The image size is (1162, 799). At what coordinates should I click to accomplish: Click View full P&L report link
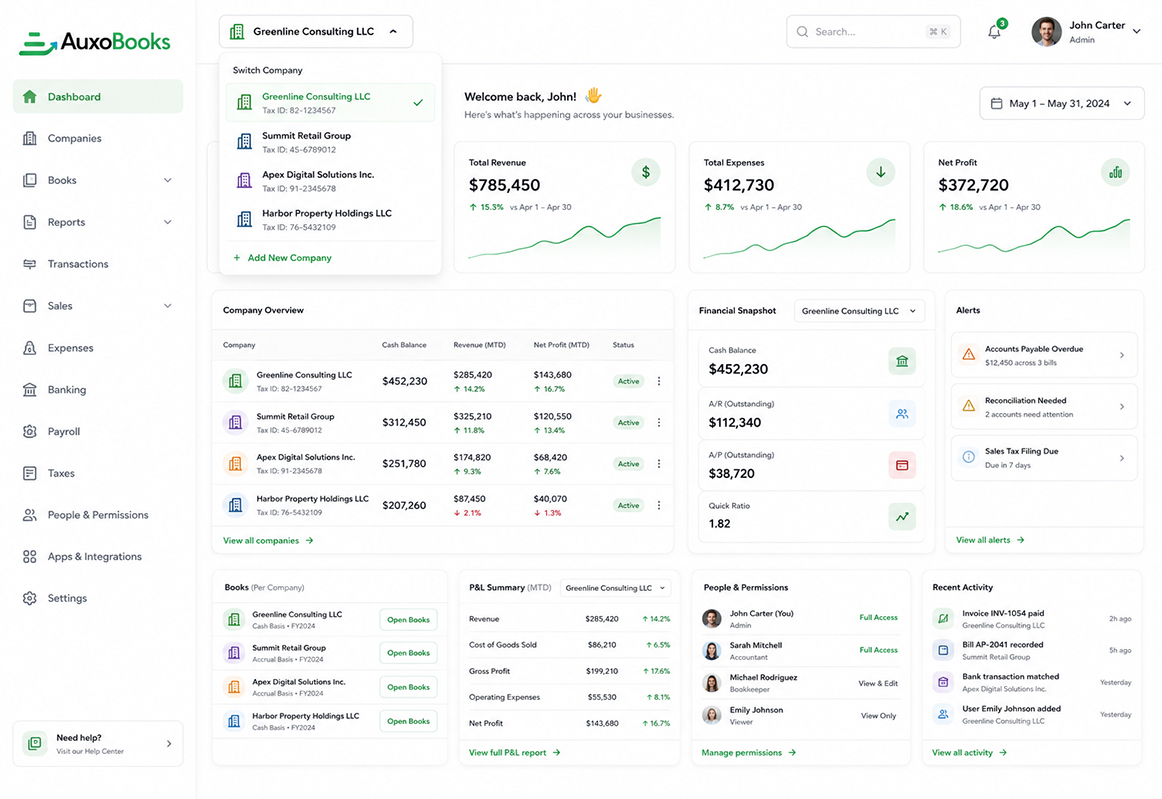(x=514, y=753)
